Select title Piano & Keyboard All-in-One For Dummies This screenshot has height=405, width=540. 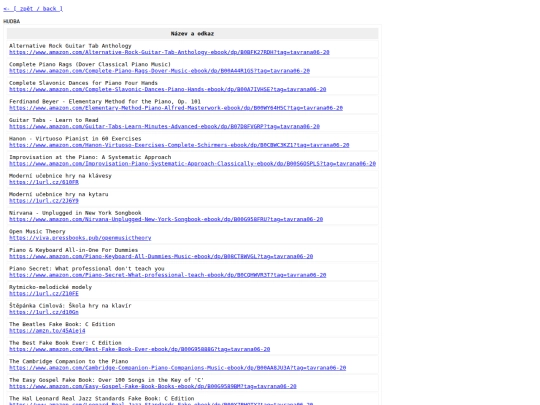pos(73,250)
